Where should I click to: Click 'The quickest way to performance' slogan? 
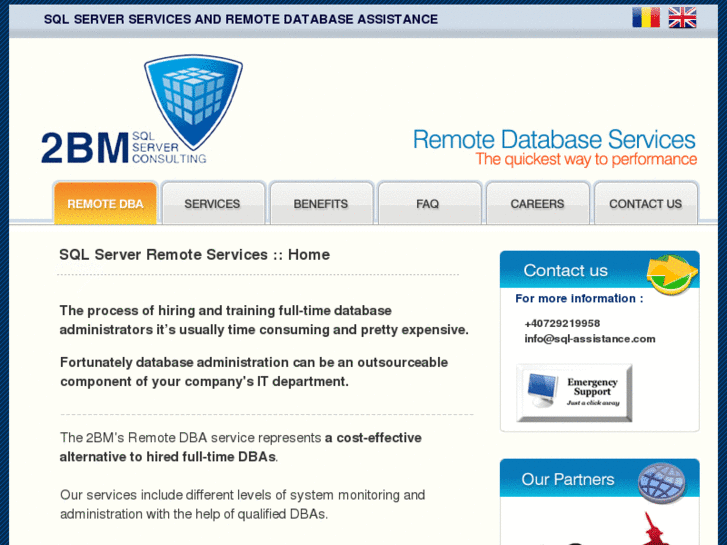pos(586,159)
